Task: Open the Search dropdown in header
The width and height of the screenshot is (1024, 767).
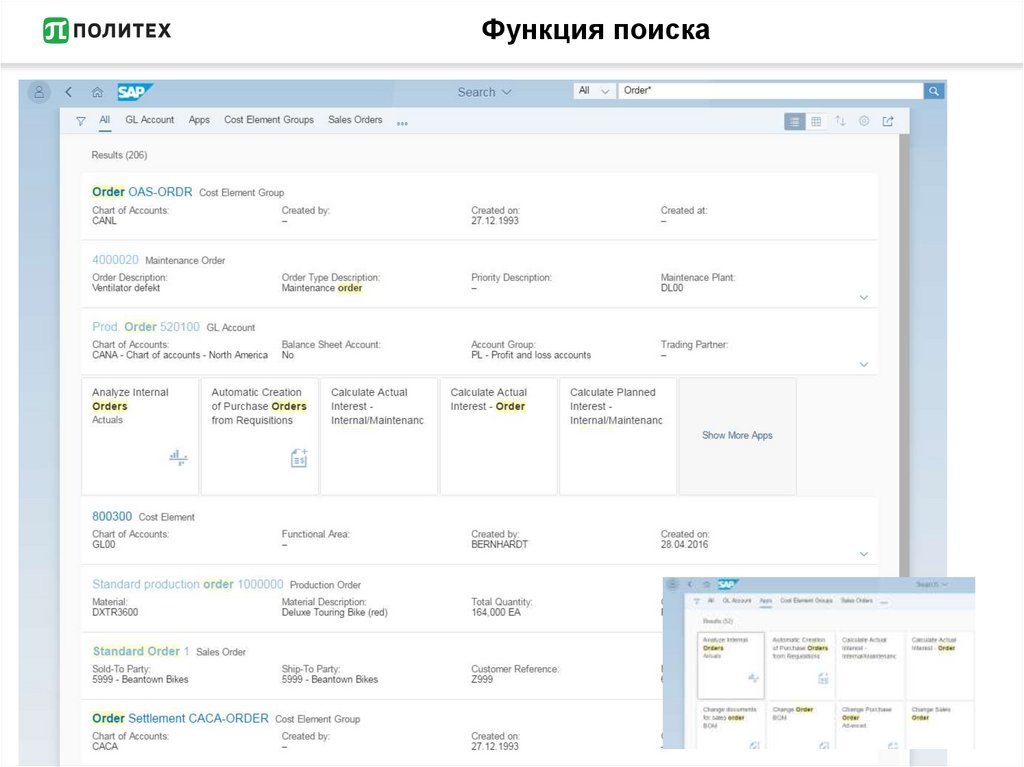Action: [x=484, y=92]
